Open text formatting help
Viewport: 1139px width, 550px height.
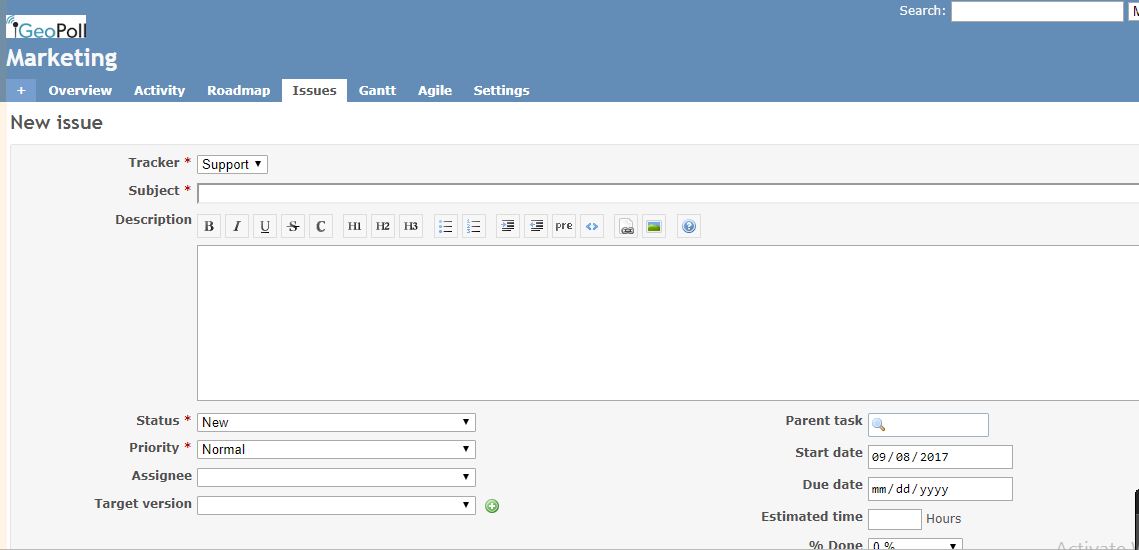click(689, 226)
